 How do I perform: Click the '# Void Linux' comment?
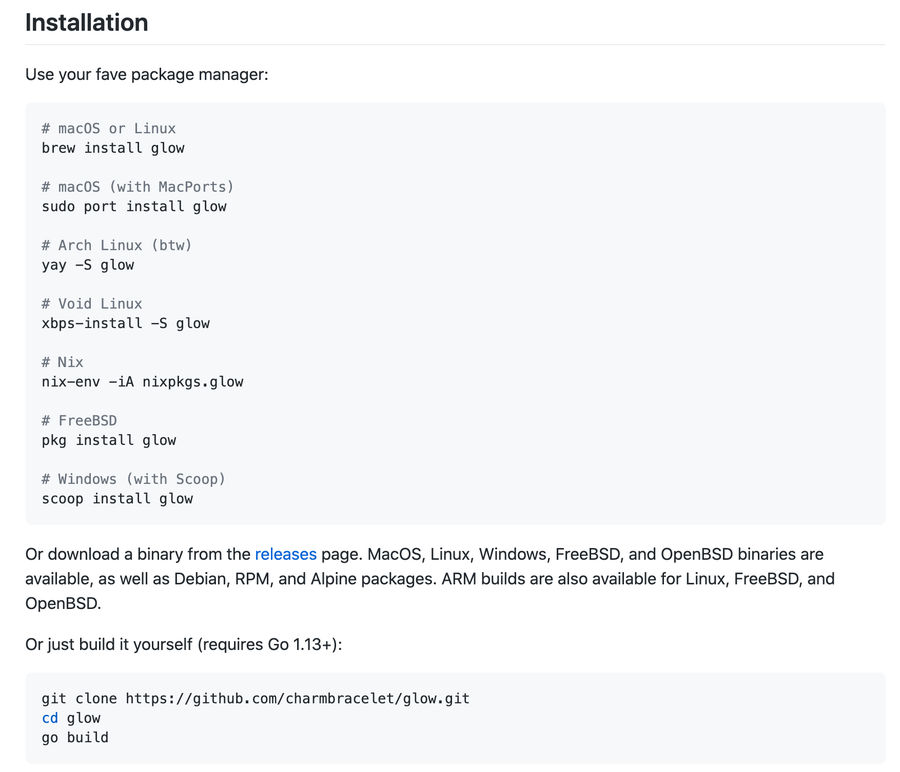point(92,304)
